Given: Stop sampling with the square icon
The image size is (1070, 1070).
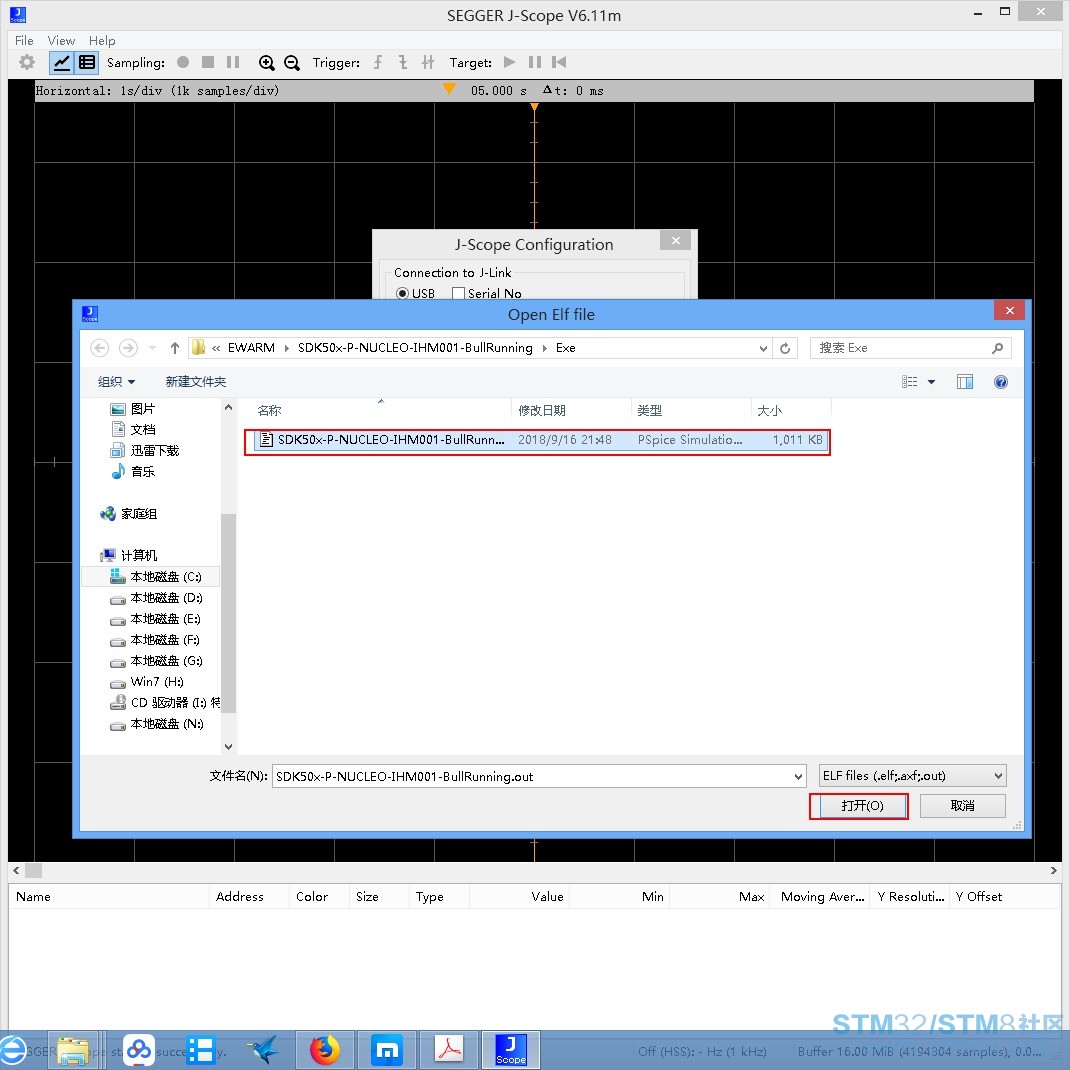Looking at the screenshot, I should 208,62.
